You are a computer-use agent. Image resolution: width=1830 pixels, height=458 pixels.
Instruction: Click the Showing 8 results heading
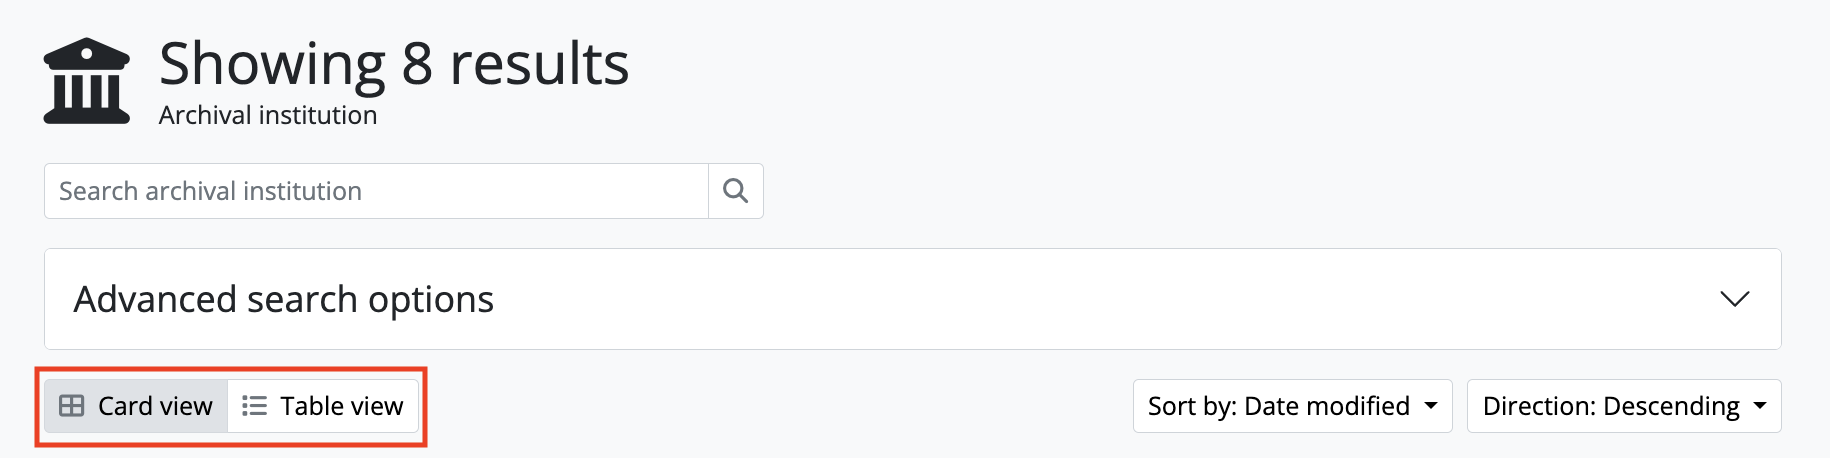pyautogui.click(x=394, y=64)
